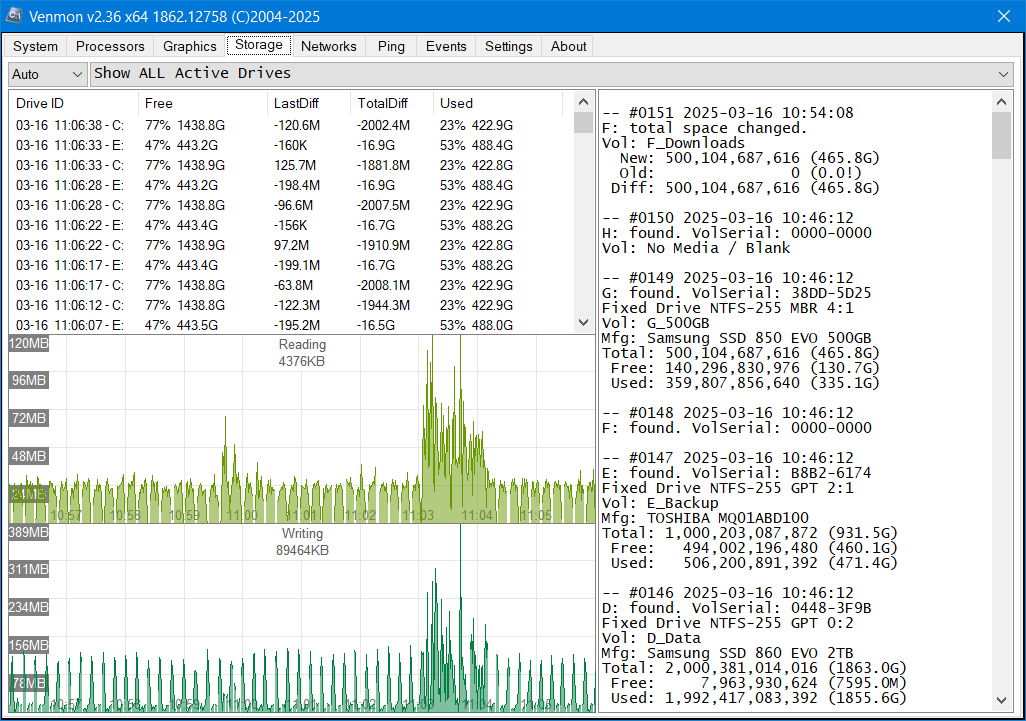Select row 03-16 11:06:22 - C:

291,245
